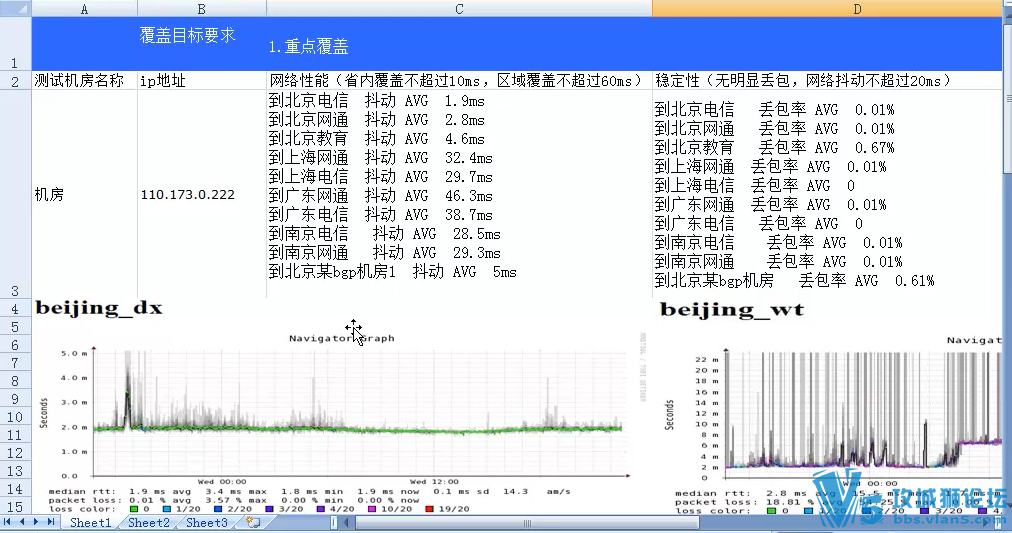Screen dimensions: 1012x533
Task: Go to the first sheet with the navigation arrow
Action: [7, 522]
